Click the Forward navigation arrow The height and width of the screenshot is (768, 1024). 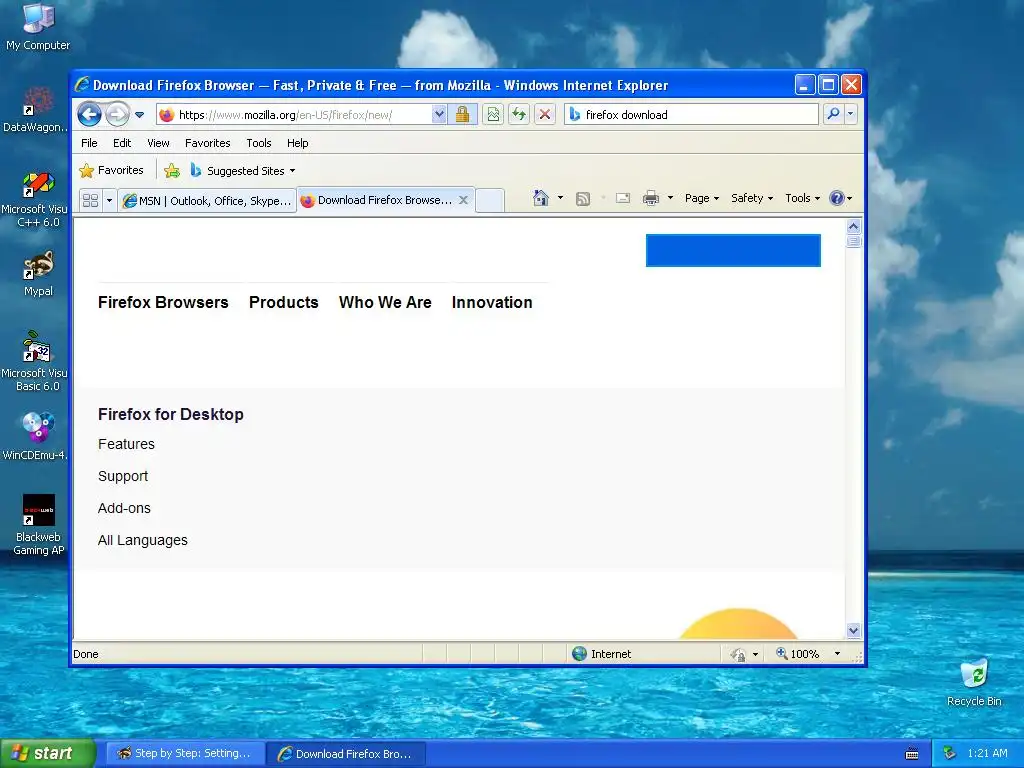[x=118, y=115]
